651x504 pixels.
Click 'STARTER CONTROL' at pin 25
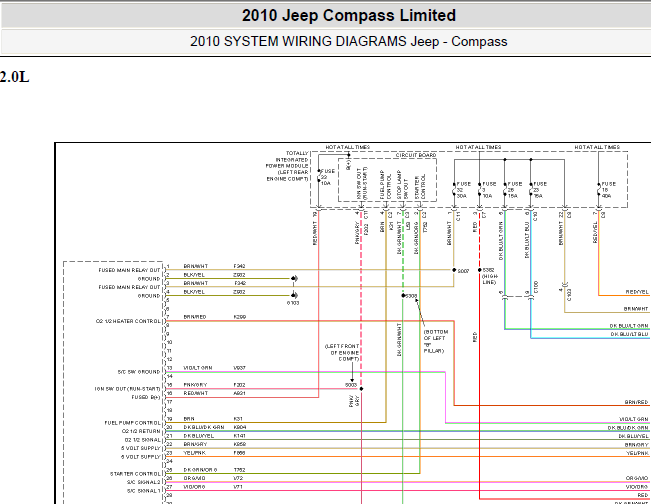click(135, 474)
